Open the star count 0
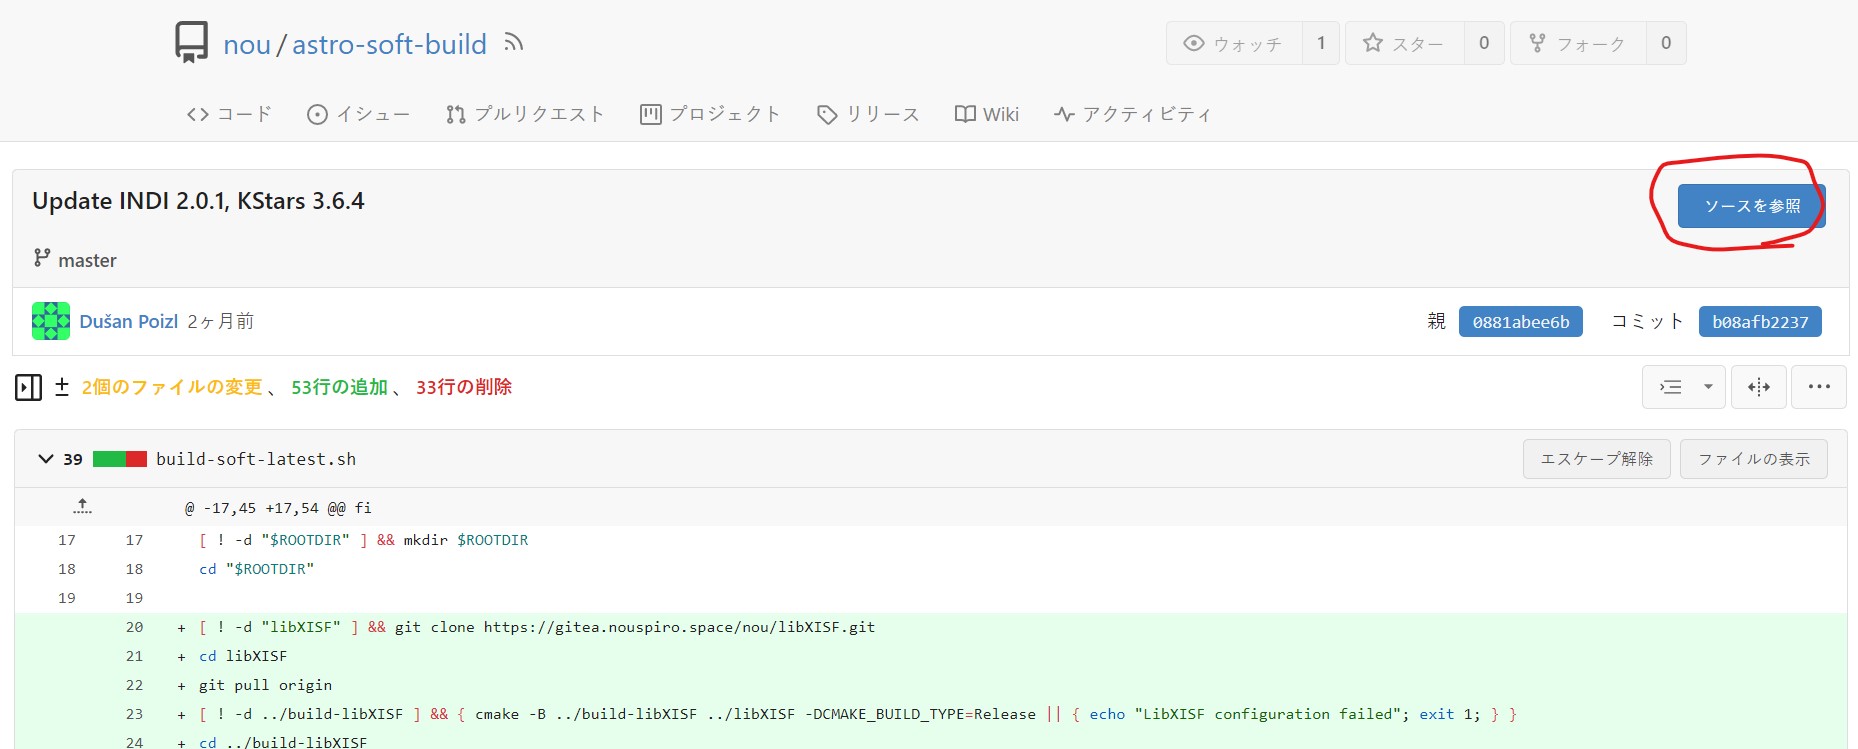The height and width of the screenshot is (749, 1858). [x=1484, y=43]
